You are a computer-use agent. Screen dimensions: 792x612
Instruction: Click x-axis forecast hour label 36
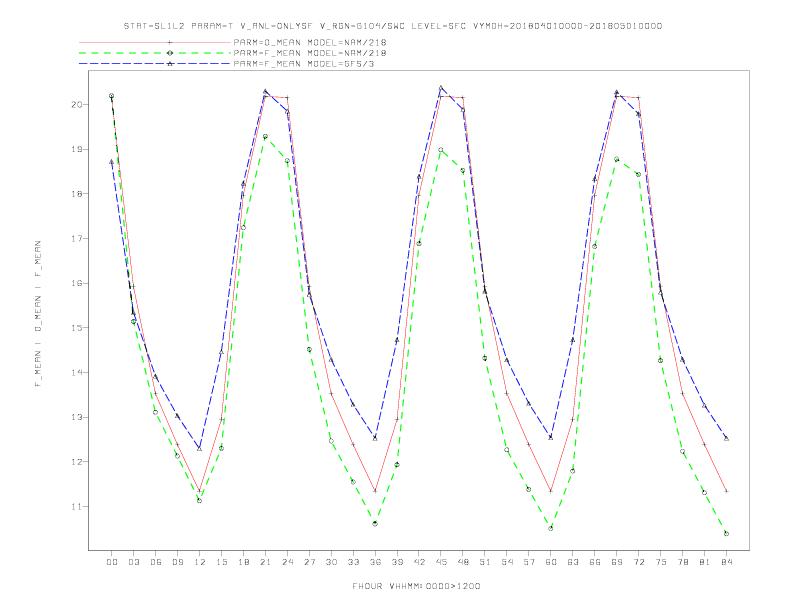pos(375,562)
